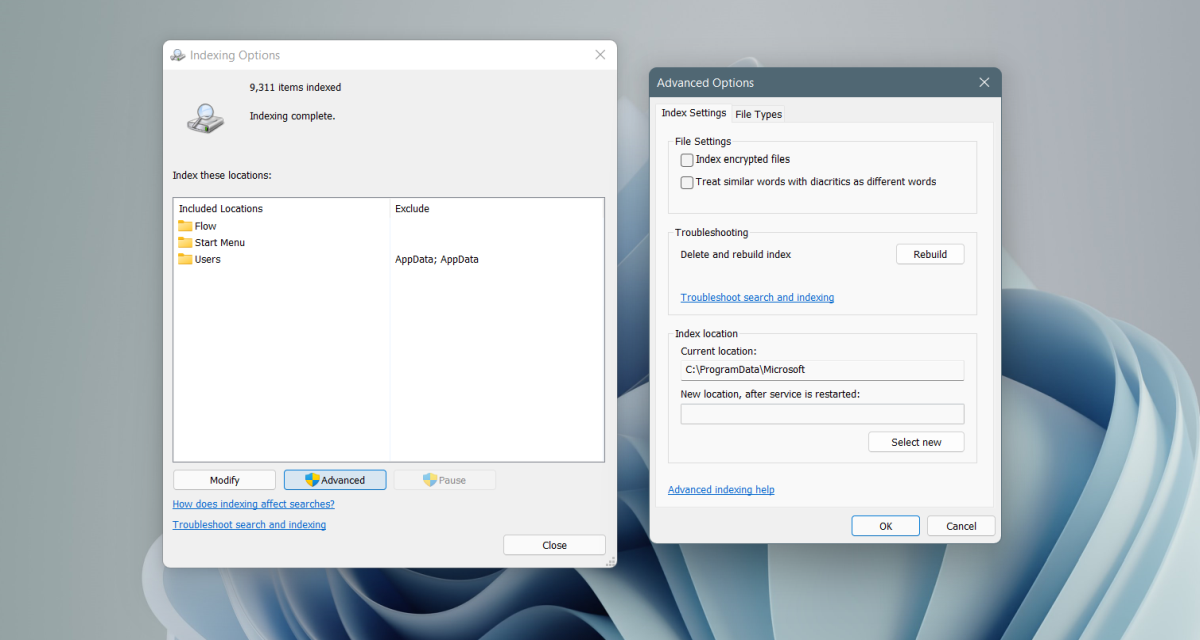1200x640 pixels.
Task: Click the Rebuild button
Action: (930, 254)
